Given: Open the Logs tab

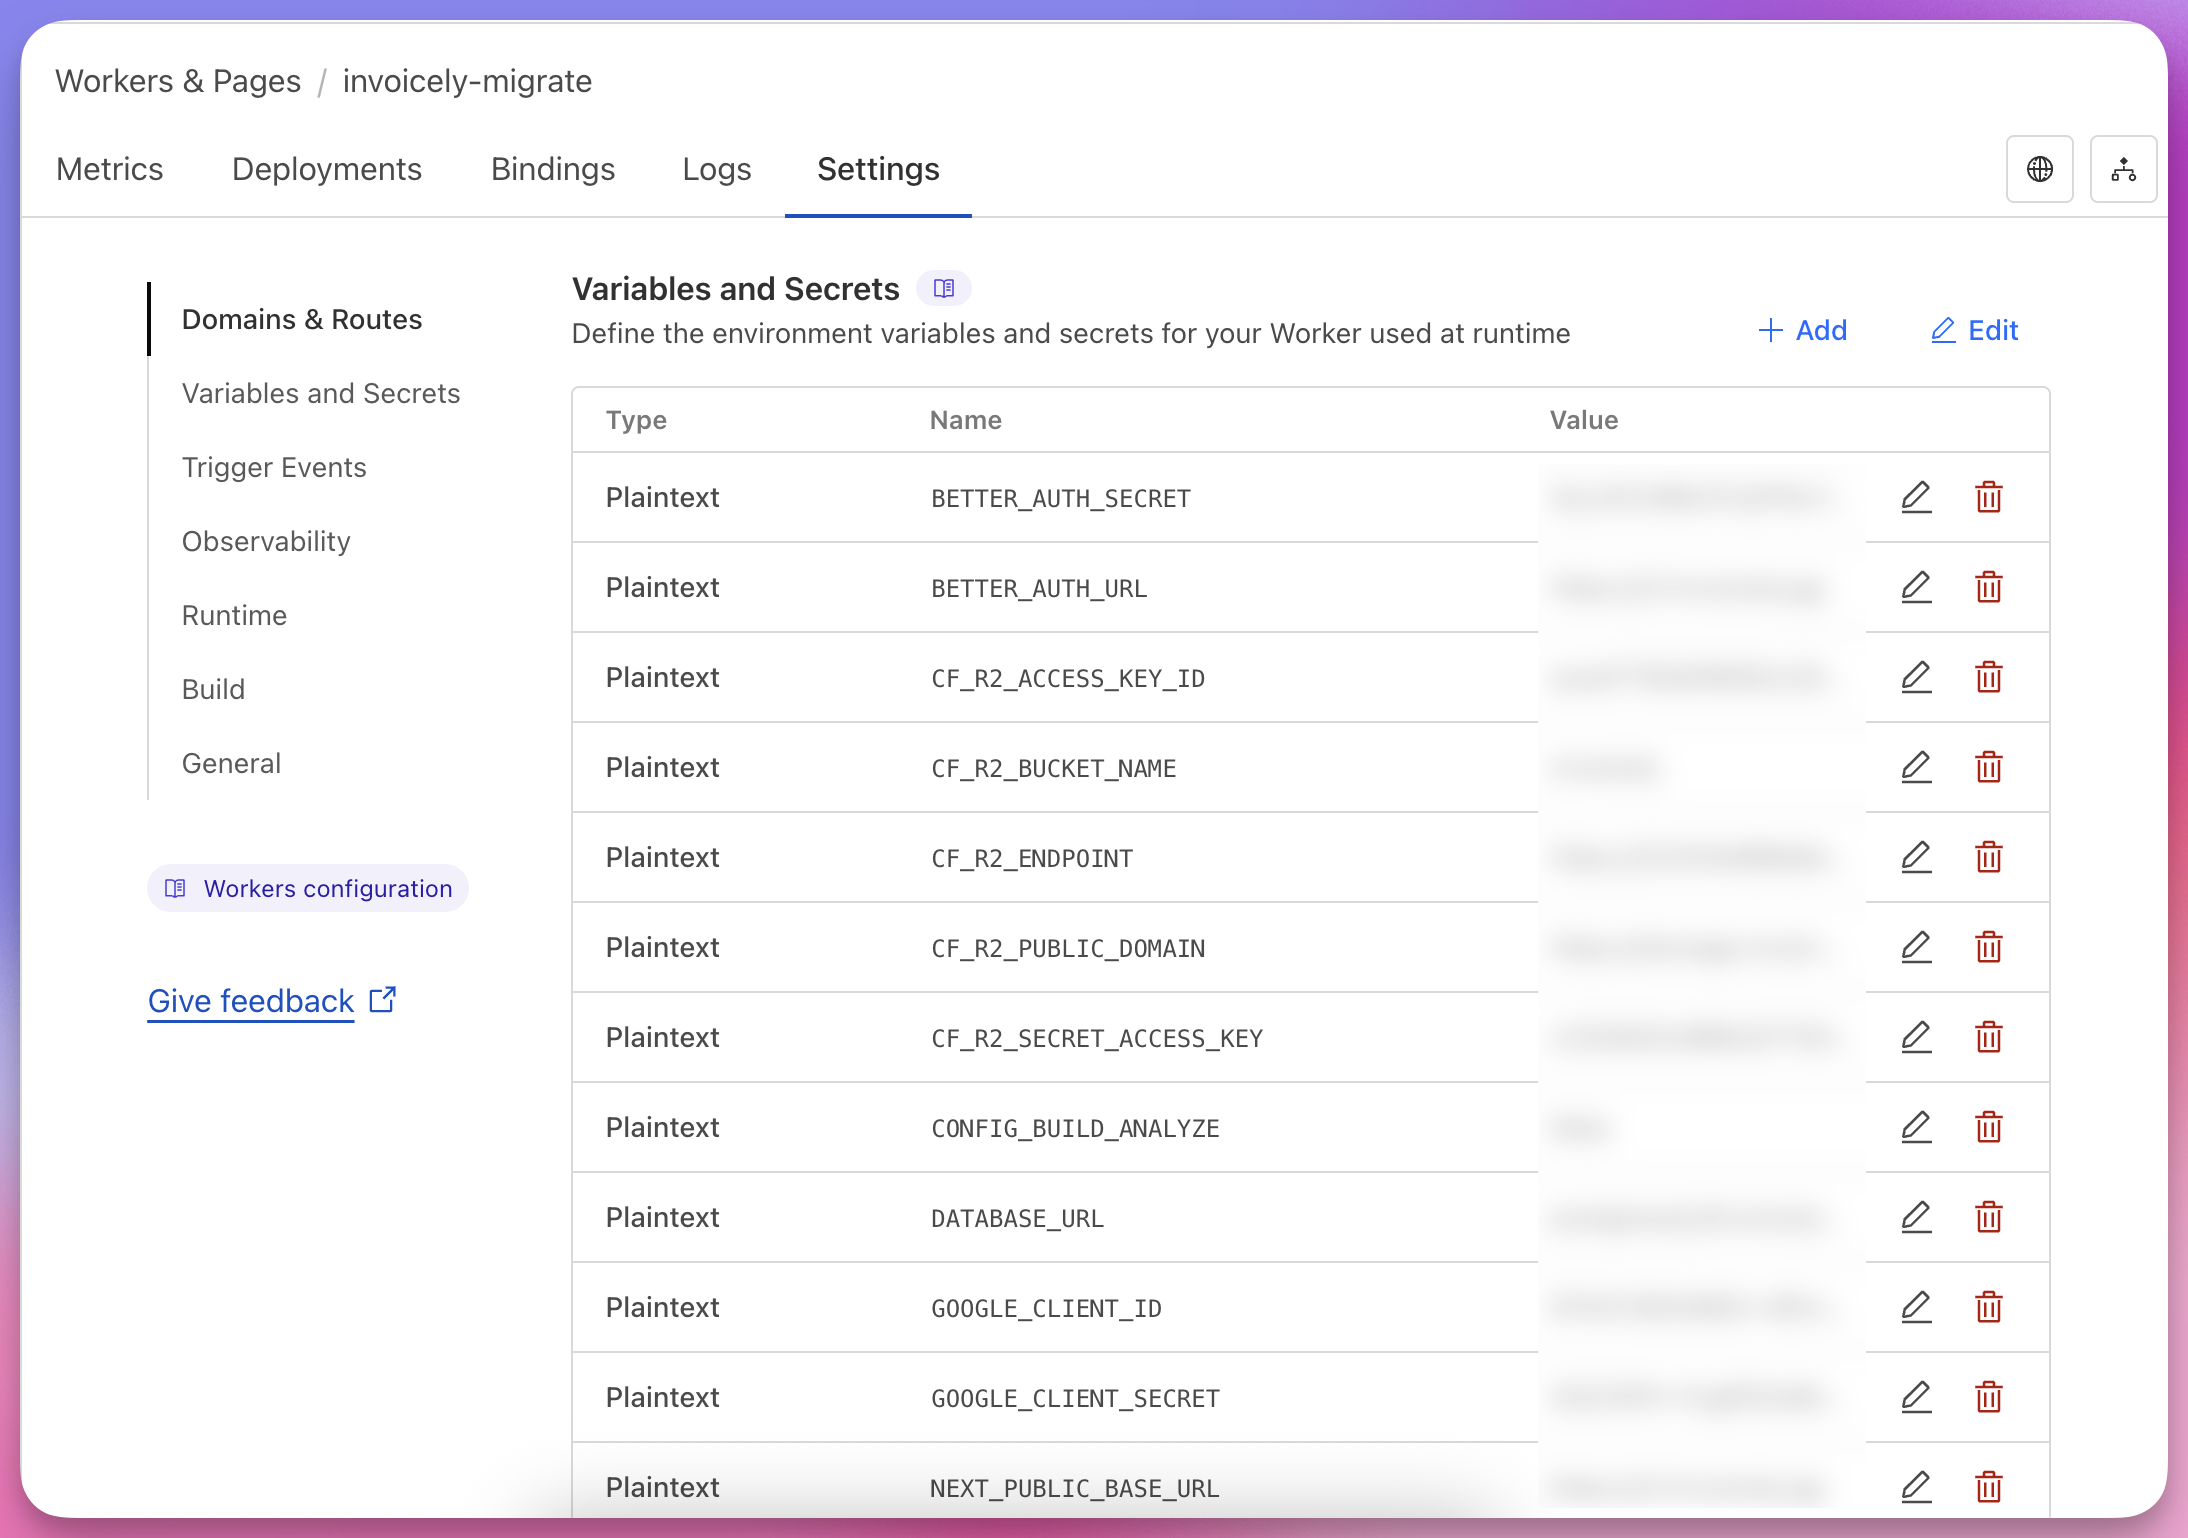Looking at the screenshot, I should point(716,169).
